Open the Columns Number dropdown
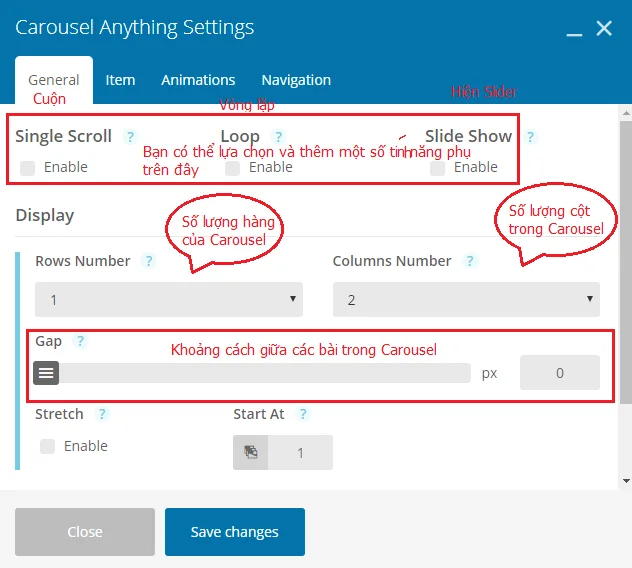The width and height of the screenshot is (632, 568). pos(466,300)
